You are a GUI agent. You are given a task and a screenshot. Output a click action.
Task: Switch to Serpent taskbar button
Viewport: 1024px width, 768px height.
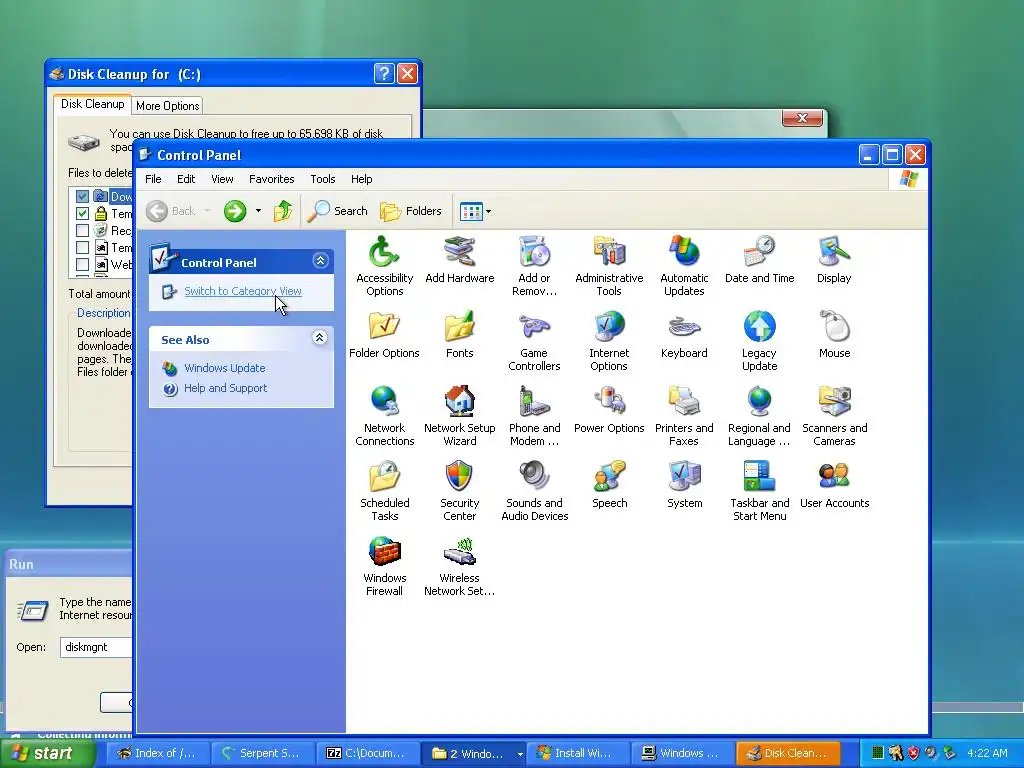pos(263,754)
